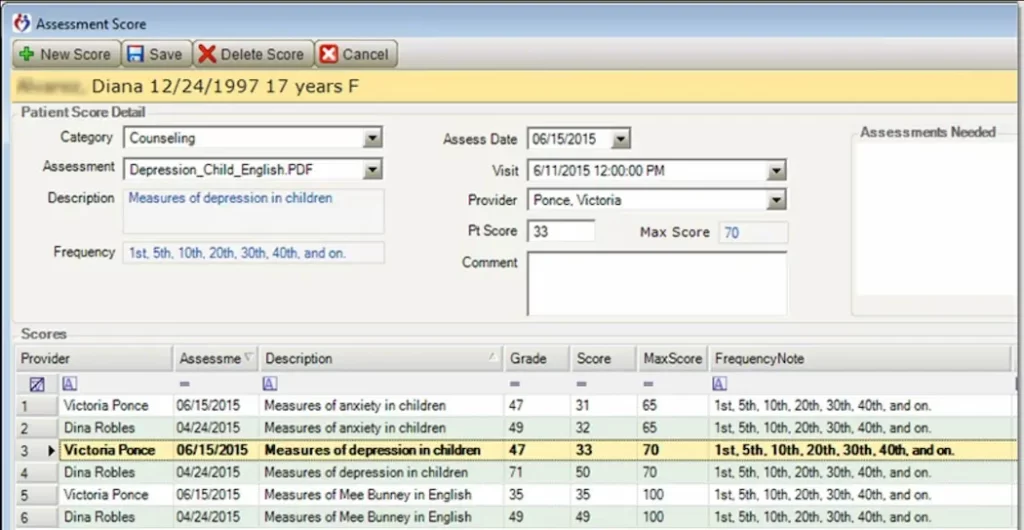Sort by the Provider column header
Screen dimensions: 1024x530
click(94, 358)
